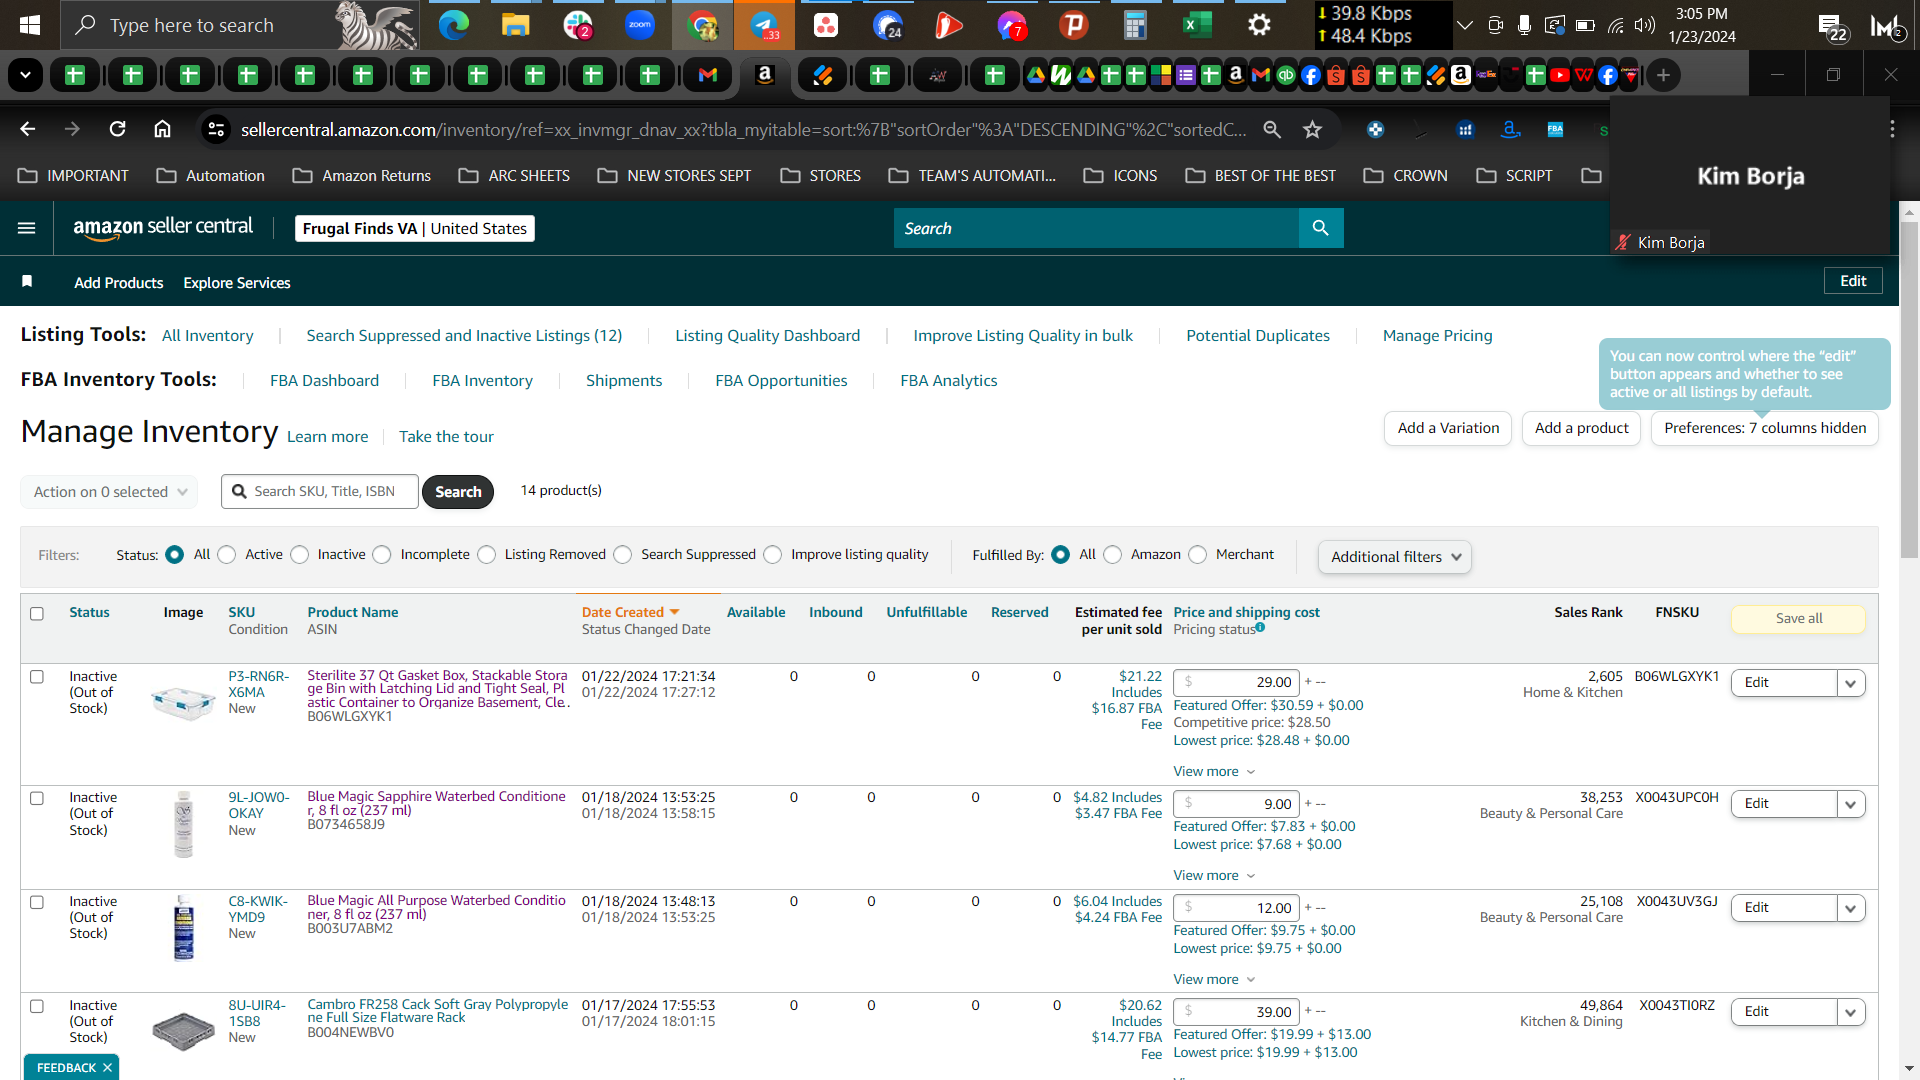Switch to Amazon browser tab
Screen dimensions: 1920x1080
pyautogui.click(x=765, y=75)
